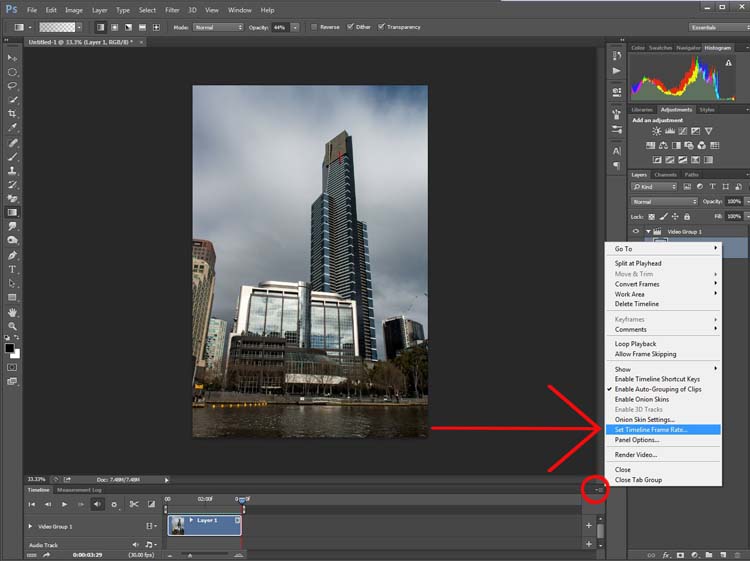Viewport: 750px width, 561px height.
Task: Click the Layer 1 clip in timeline
Action: point(210,526)
